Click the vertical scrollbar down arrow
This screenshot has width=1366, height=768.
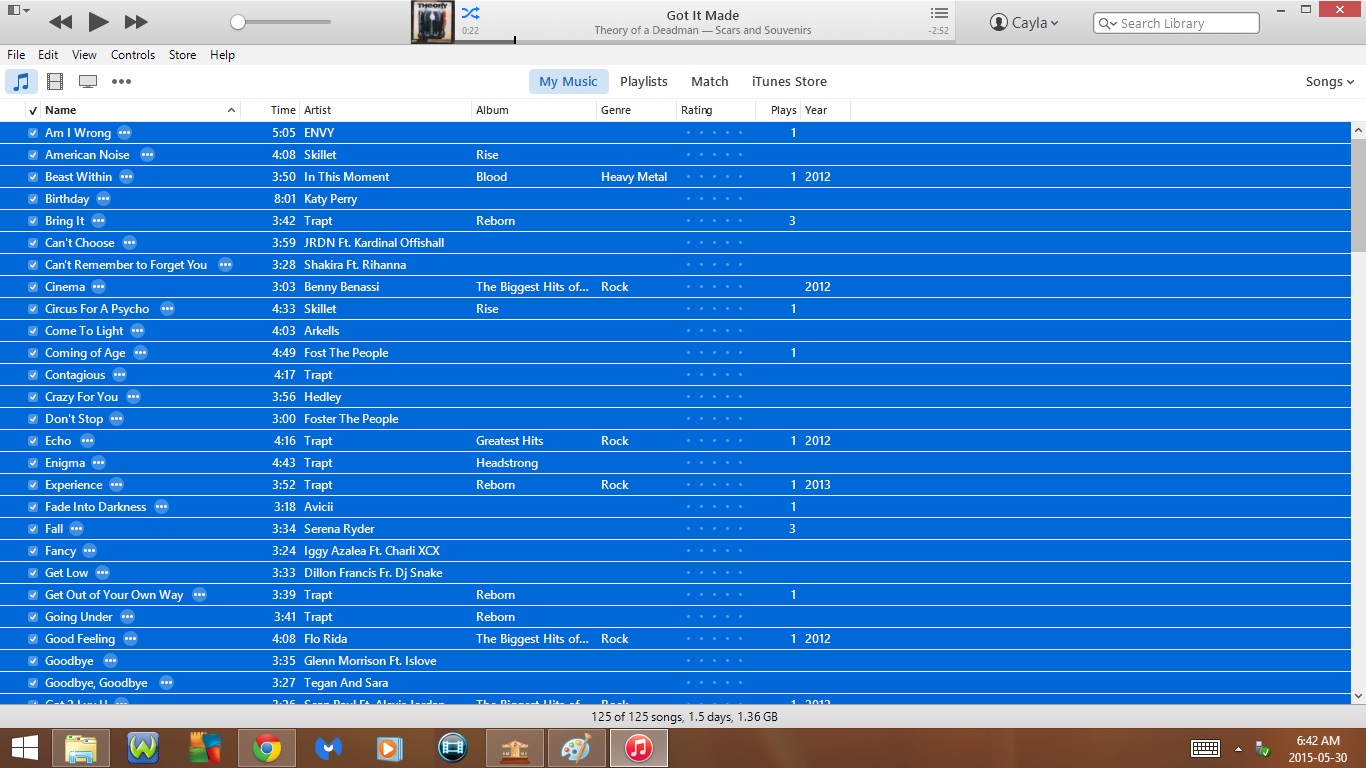[1358, 696]
